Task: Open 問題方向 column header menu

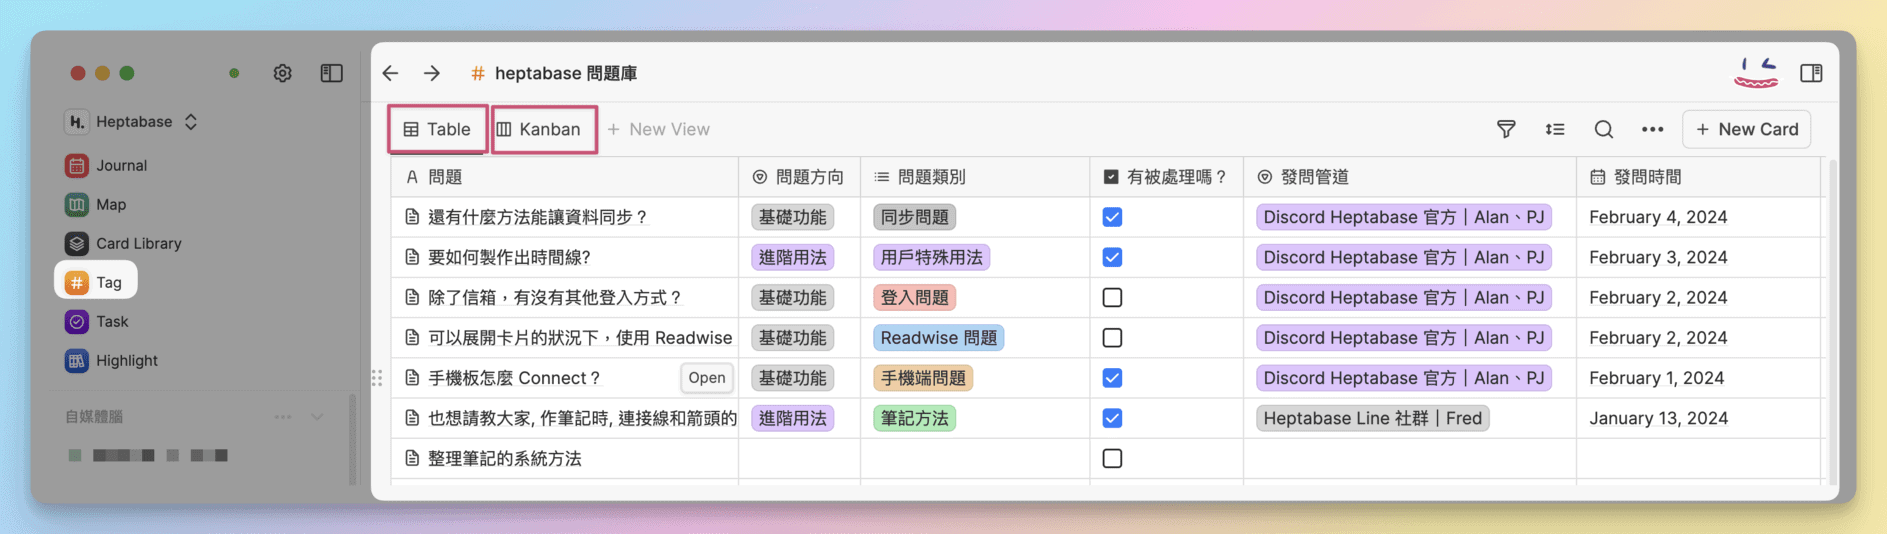Action: pos(799,177)
